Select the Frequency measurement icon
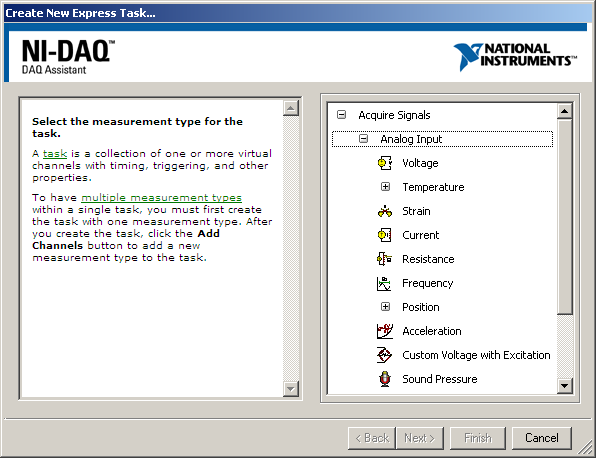Viewport: 596px width, 458px height. pos(384,284)
